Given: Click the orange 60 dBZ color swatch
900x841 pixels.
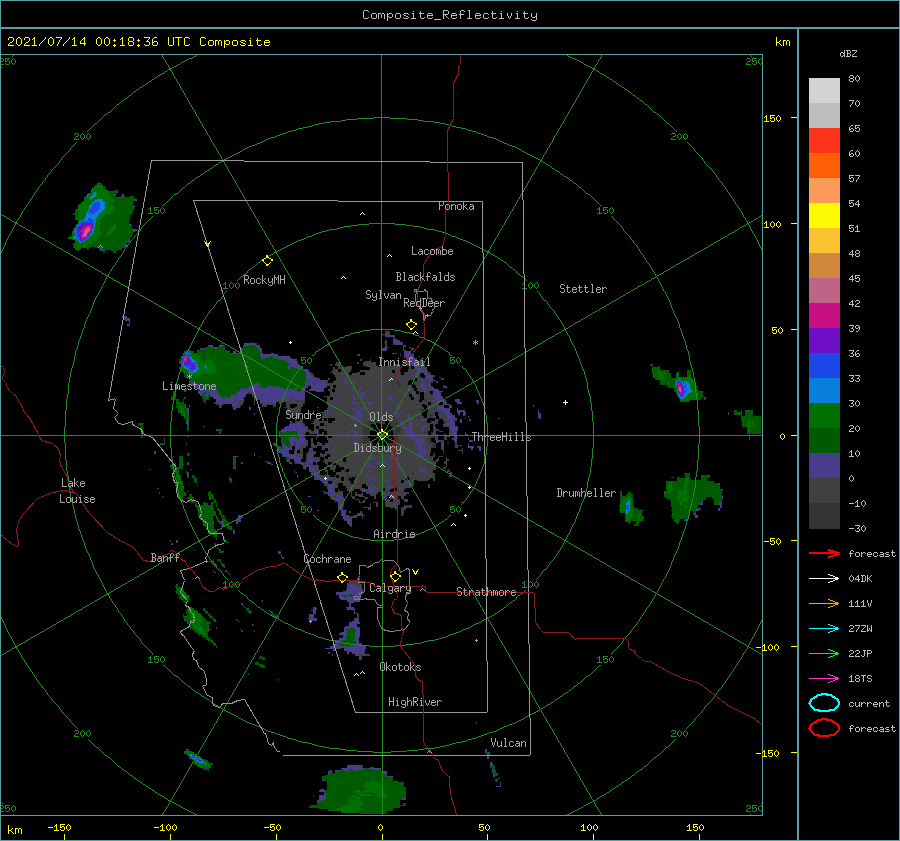Looking at the screenshot, I should click(824, 165).
